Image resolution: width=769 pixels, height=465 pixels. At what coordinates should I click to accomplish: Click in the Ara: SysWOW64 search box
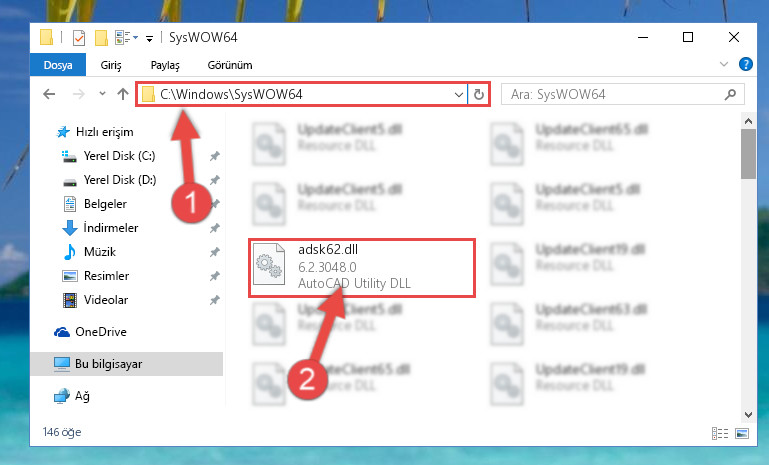click(x=614, y=94)
